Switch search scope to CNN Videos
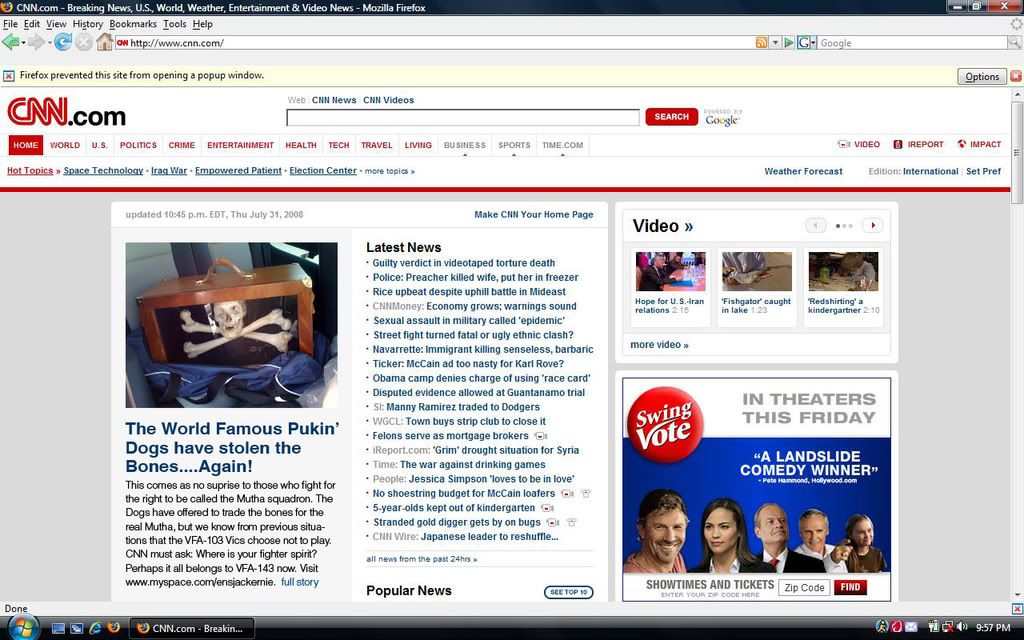This screenshot has width=1024, height=640. (x=389, y=100)
